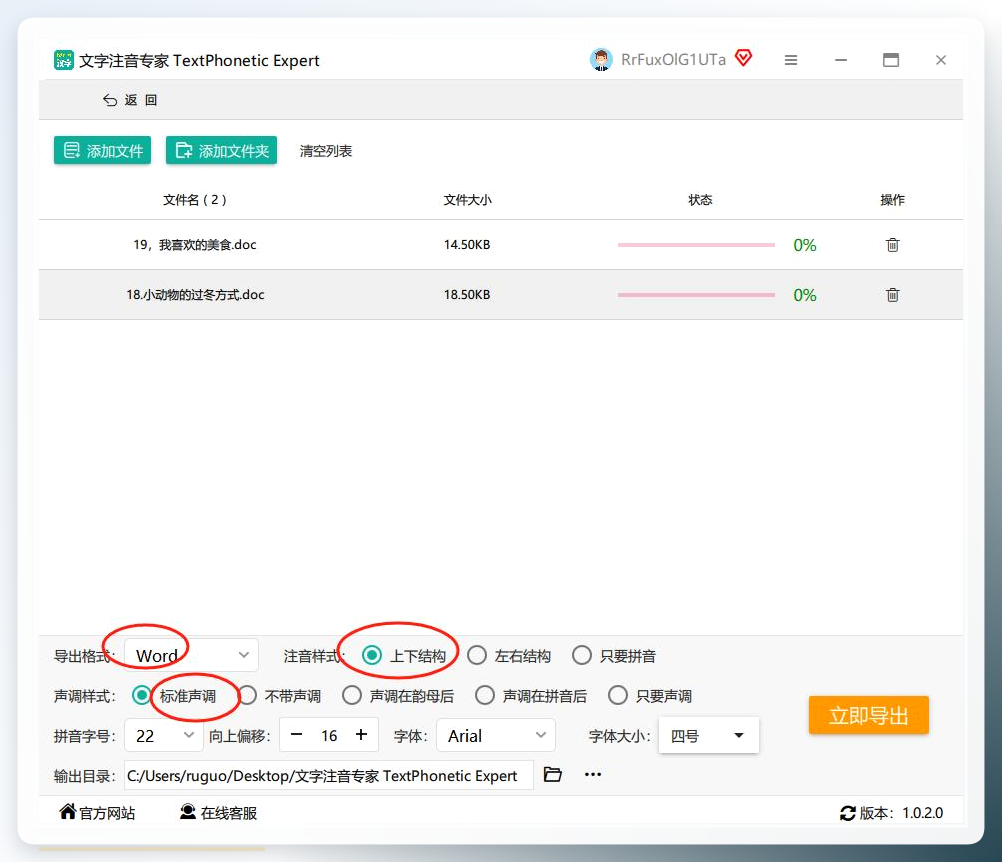Click the three-dots browse output directory icon

[593, 774]
